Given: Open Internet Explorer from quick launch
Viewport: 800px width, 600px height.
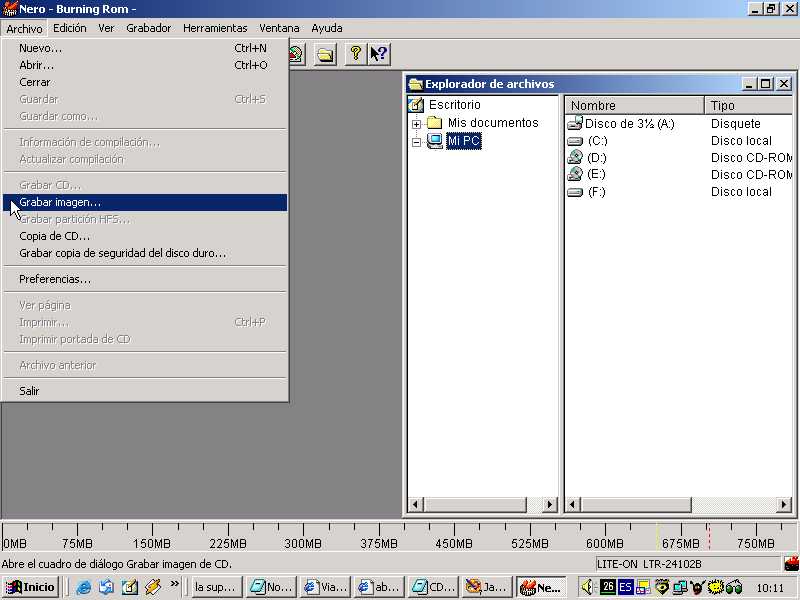Looking at the screenshot, I should tap(84, 587).
